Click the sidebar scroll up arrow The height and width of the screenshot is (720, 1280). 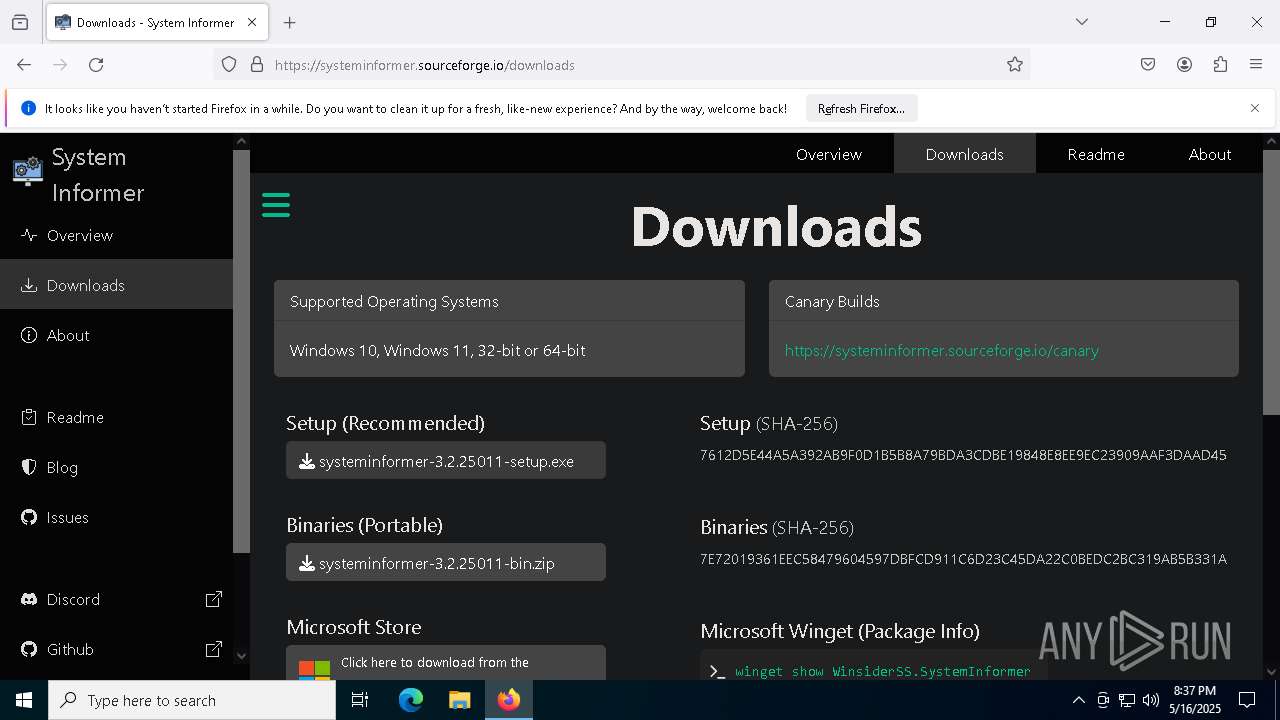click(x=241, y=143)
